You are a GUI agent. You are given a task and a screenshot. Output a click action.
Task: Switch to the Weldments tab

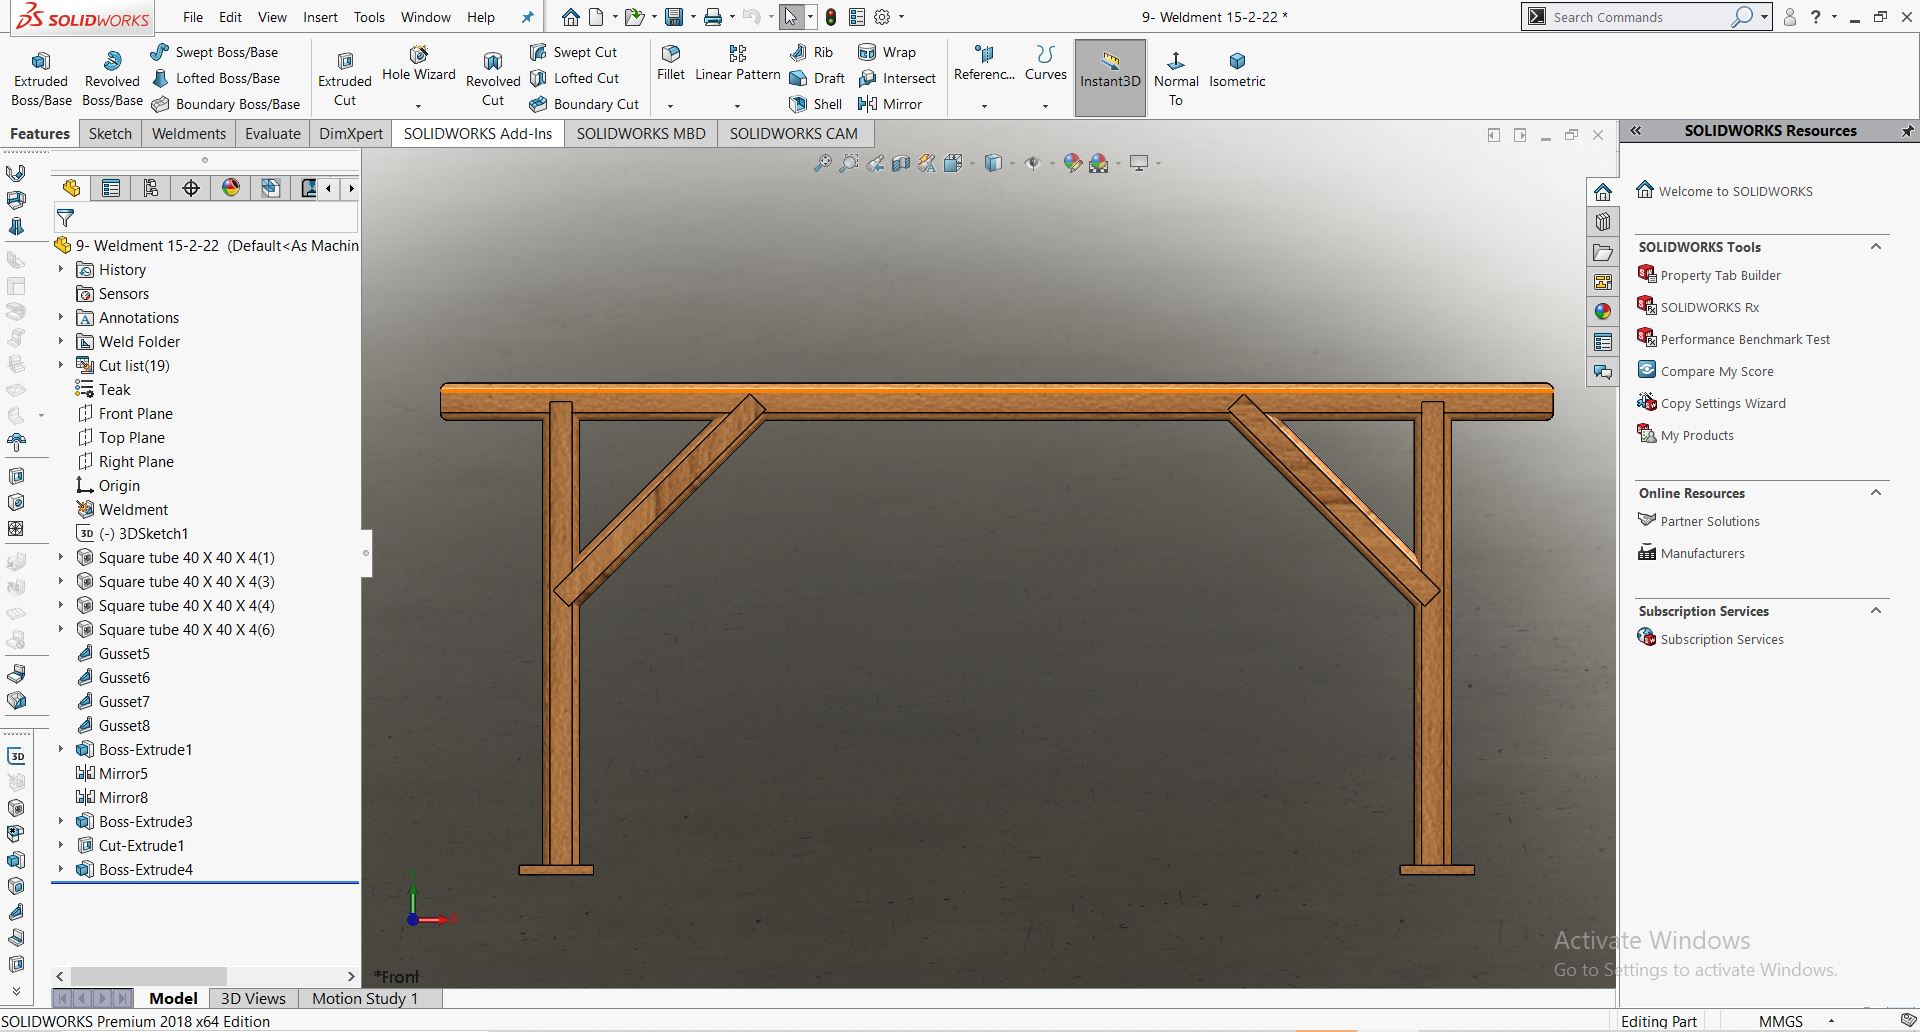pyautogui.click(x=188, y=133)
